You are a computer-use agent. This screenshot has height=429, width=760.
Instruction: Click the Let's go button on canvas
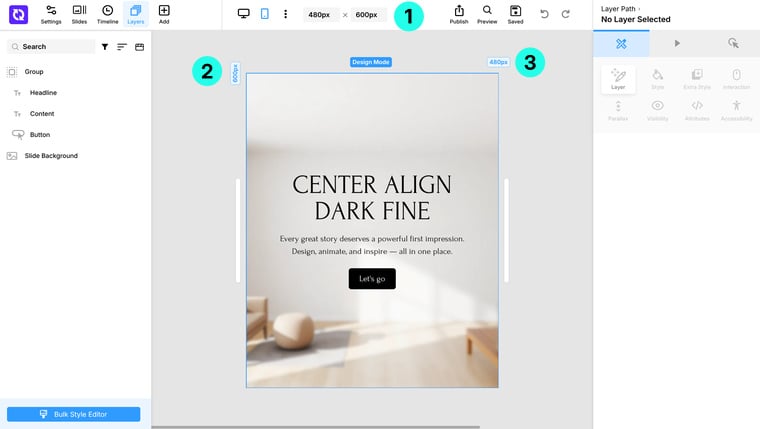pos(372,279)
